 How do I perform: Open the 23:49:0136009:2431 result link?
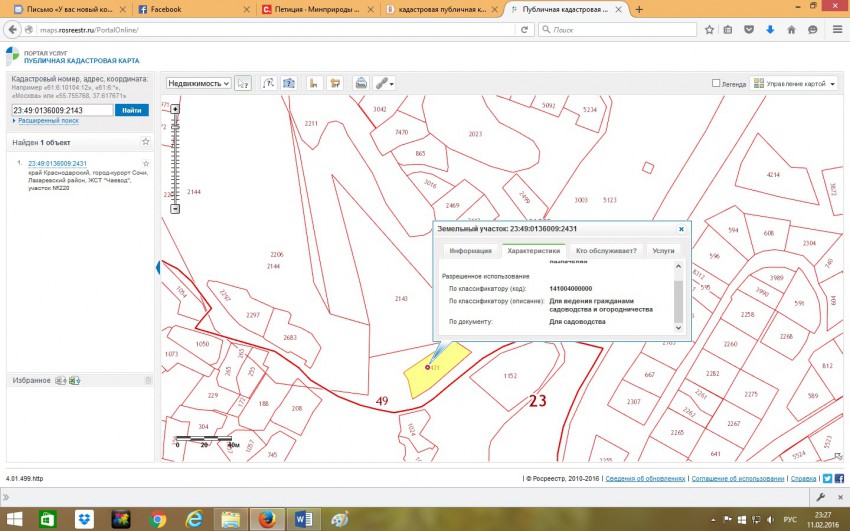(x=57, y=163)
